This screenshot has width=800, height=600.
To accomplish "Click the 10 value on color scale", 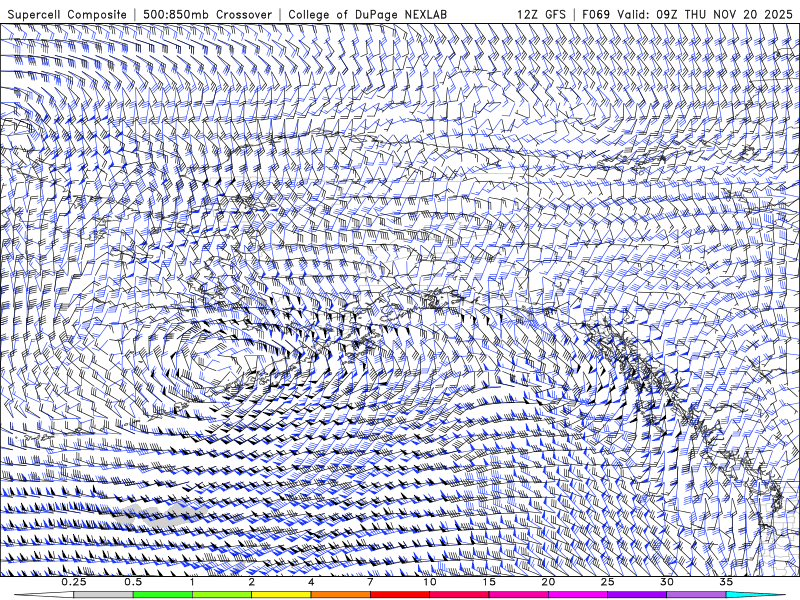I will [x=430, y=582].
